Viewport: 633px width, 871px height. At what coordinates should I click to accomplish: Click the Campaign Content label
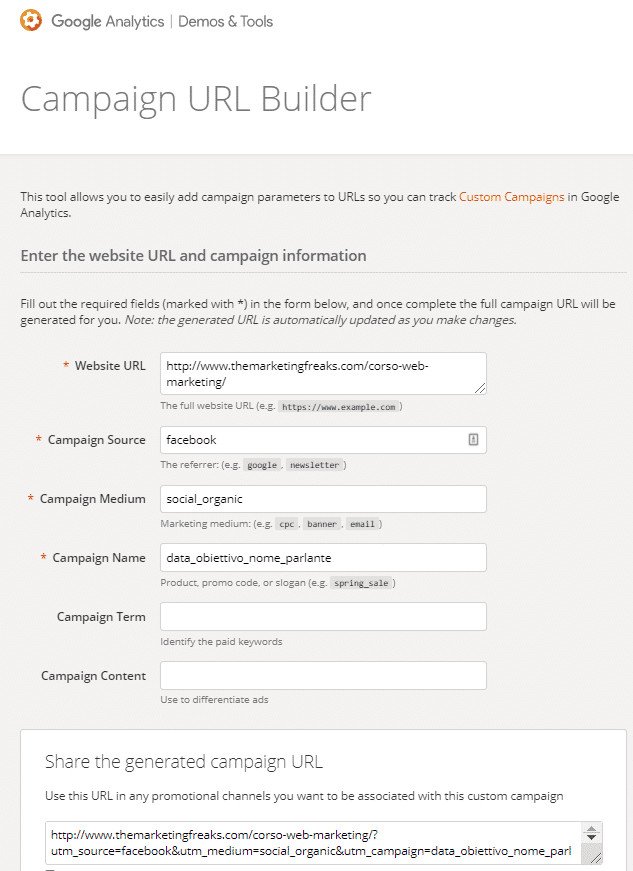[93, 675]
